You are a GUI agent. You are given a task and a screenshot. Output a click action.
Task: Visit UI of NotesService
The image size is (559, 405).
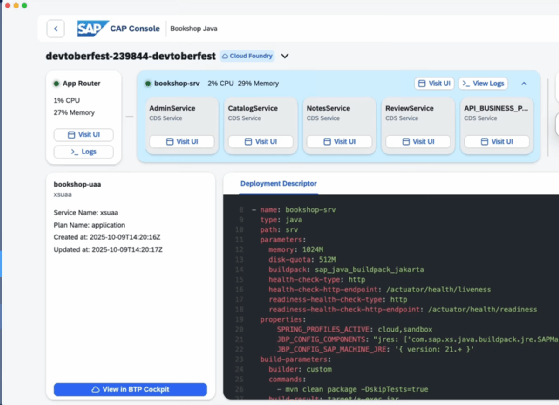click(x=339, y=142)
